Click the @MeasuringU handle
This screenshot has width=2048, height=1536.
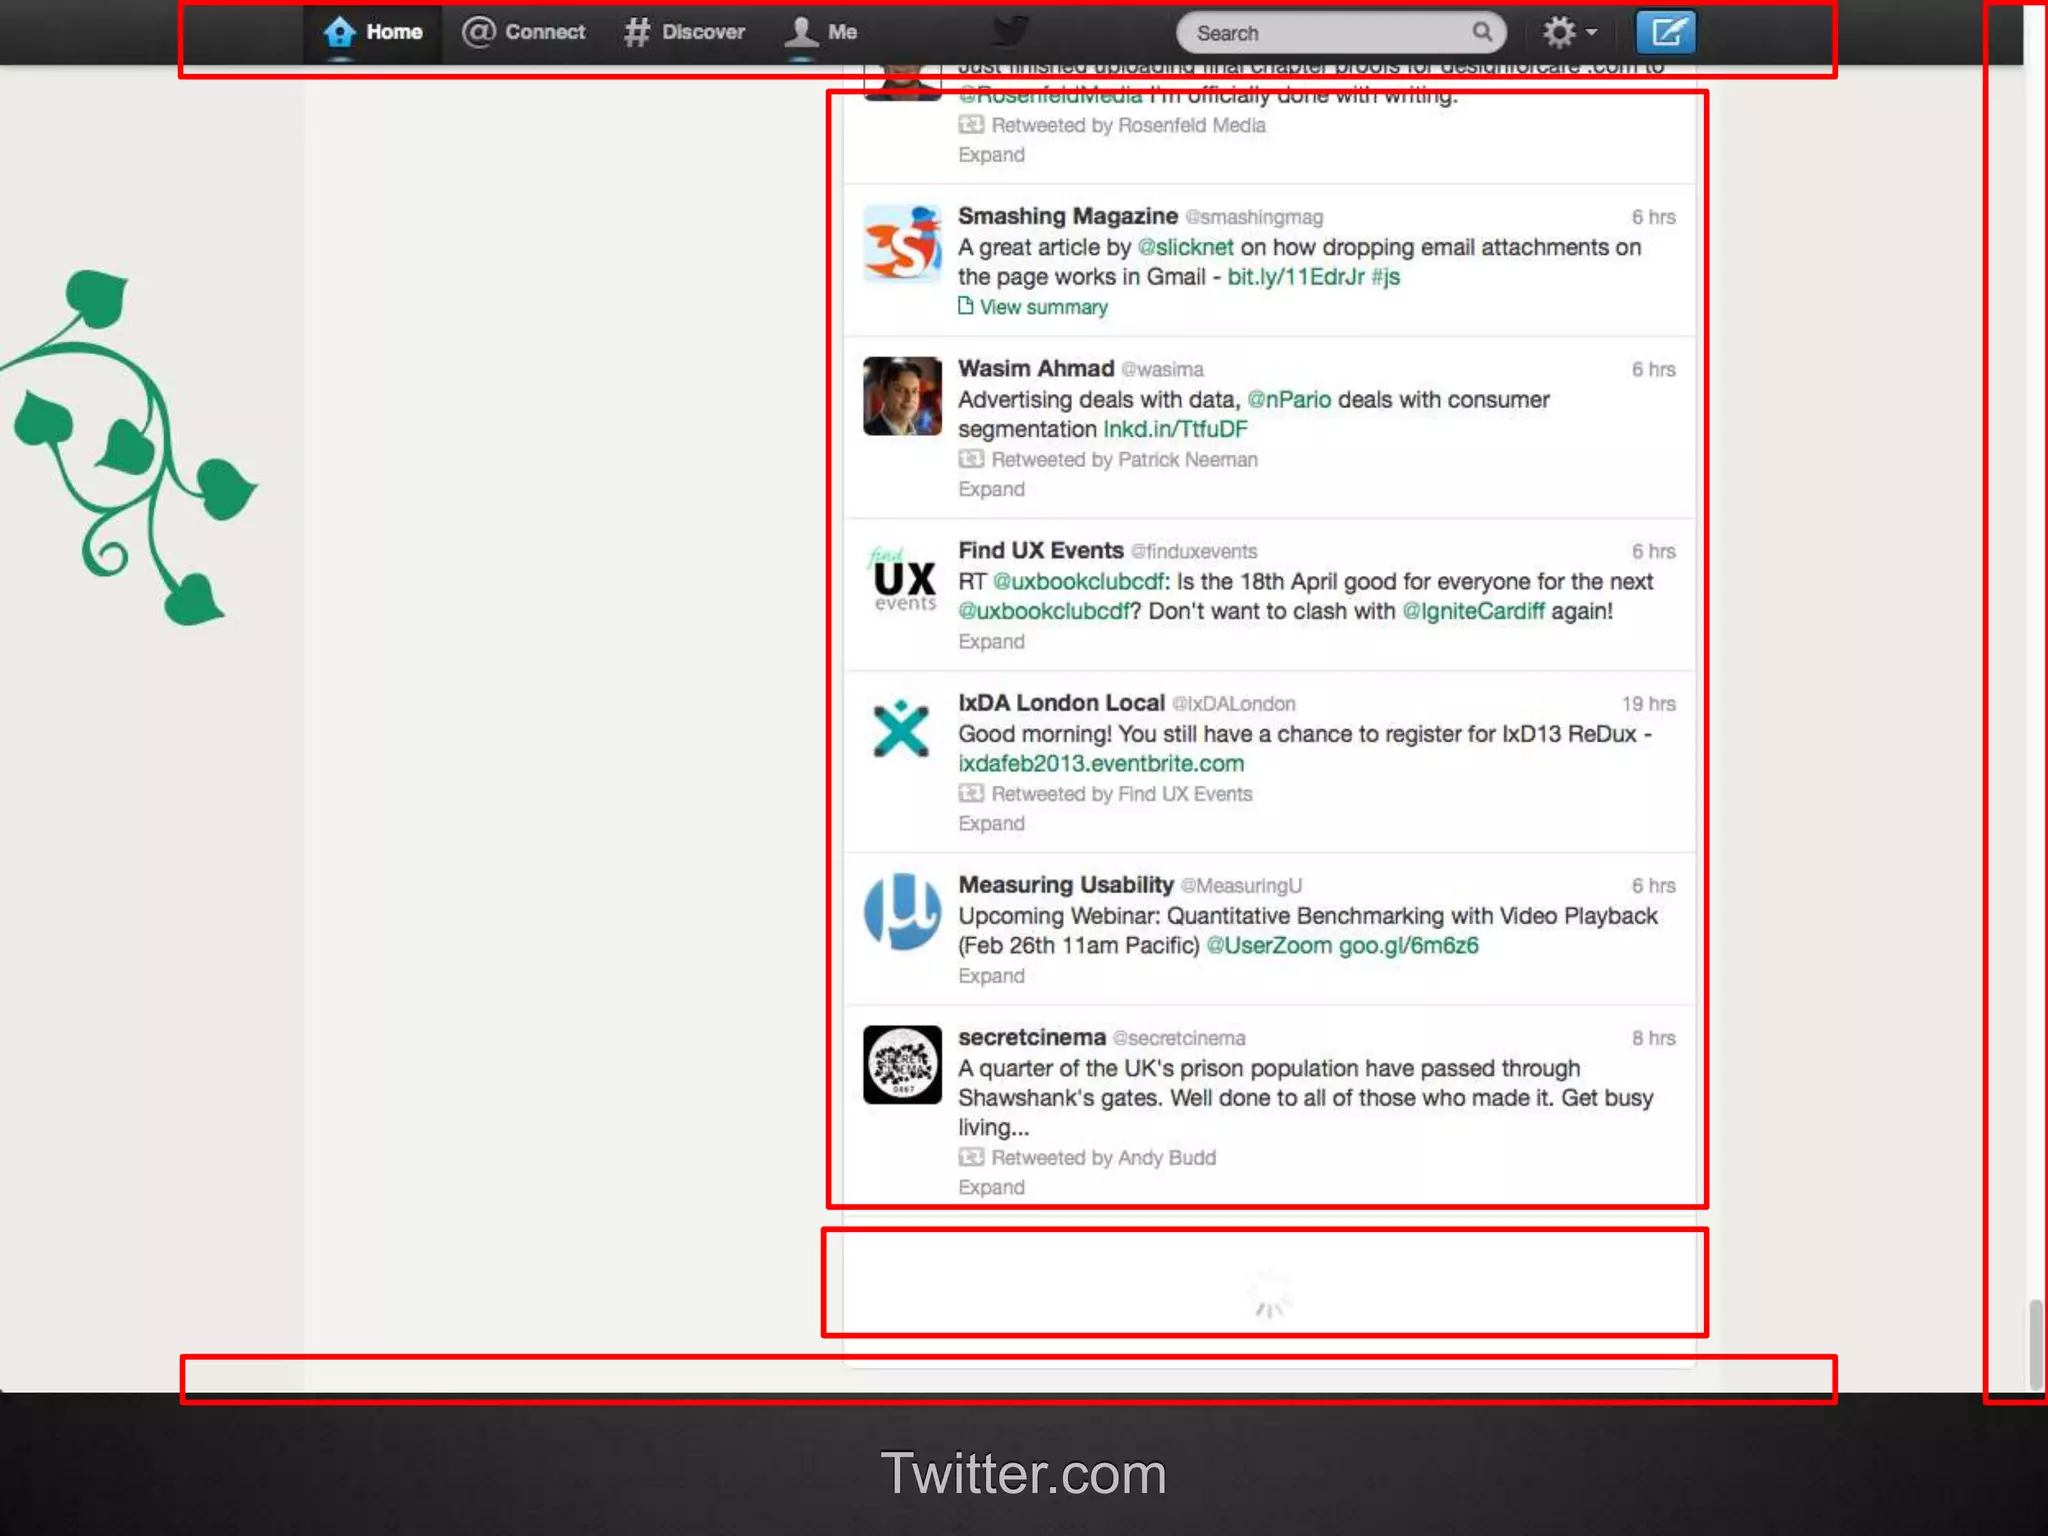1241,886
